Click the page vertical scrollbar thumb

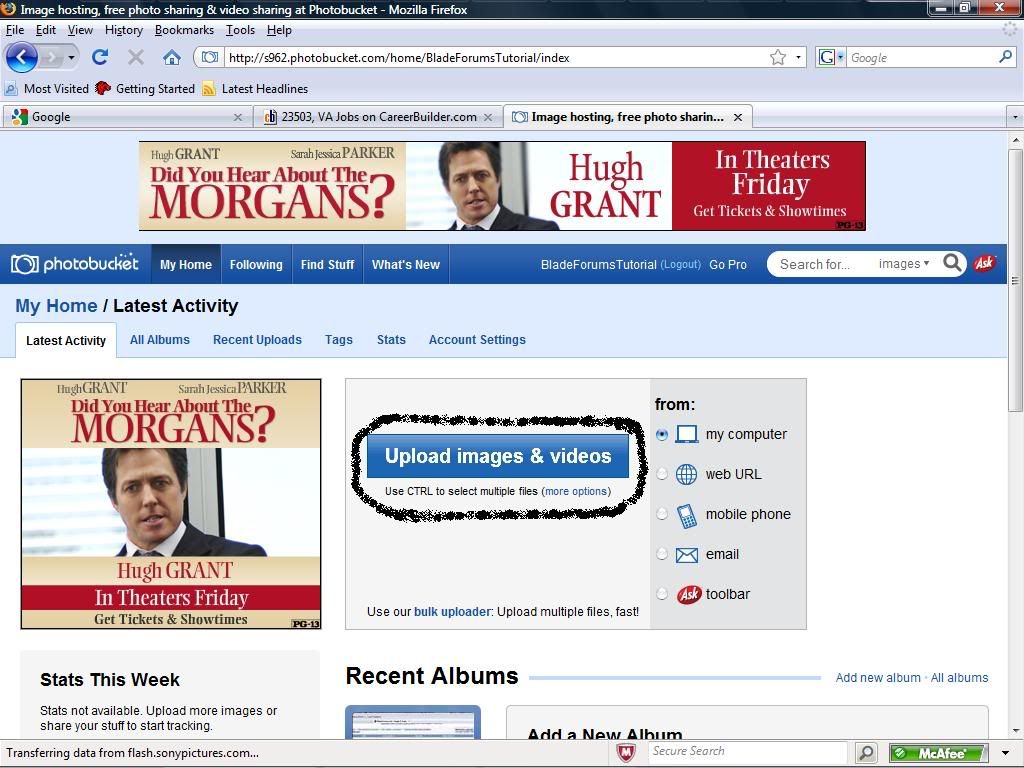click(x=1015, y=280)
